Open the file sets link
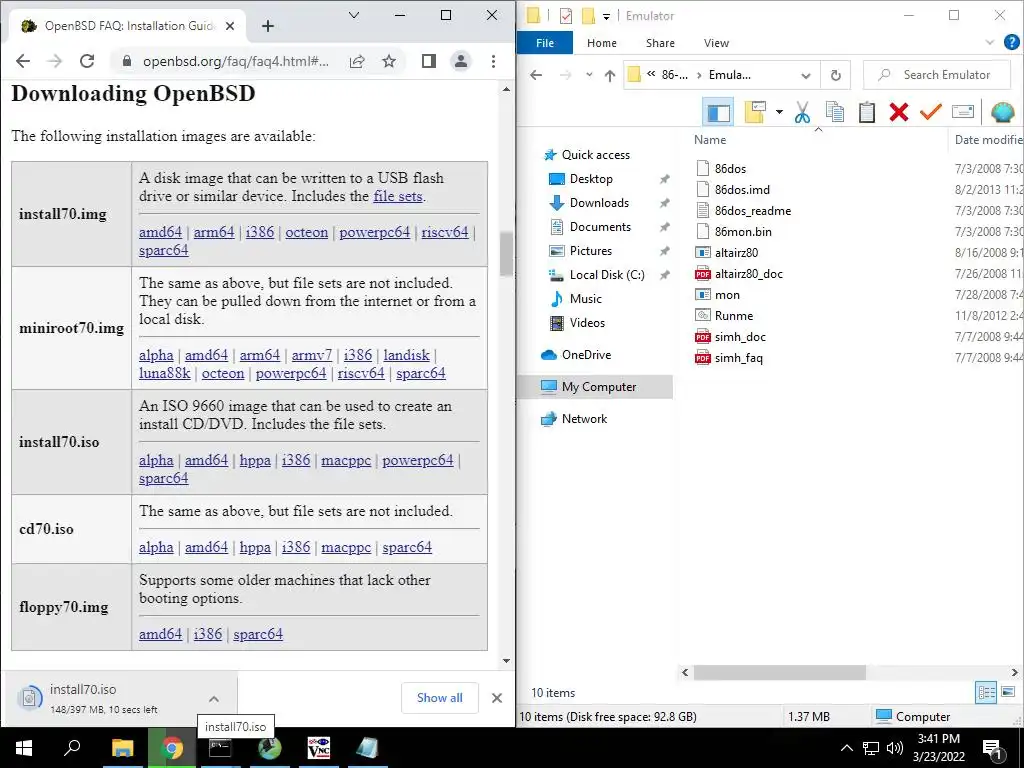The height and width of the screenshot is (768, 1024). pyautogui.click(x=398, y=196)
